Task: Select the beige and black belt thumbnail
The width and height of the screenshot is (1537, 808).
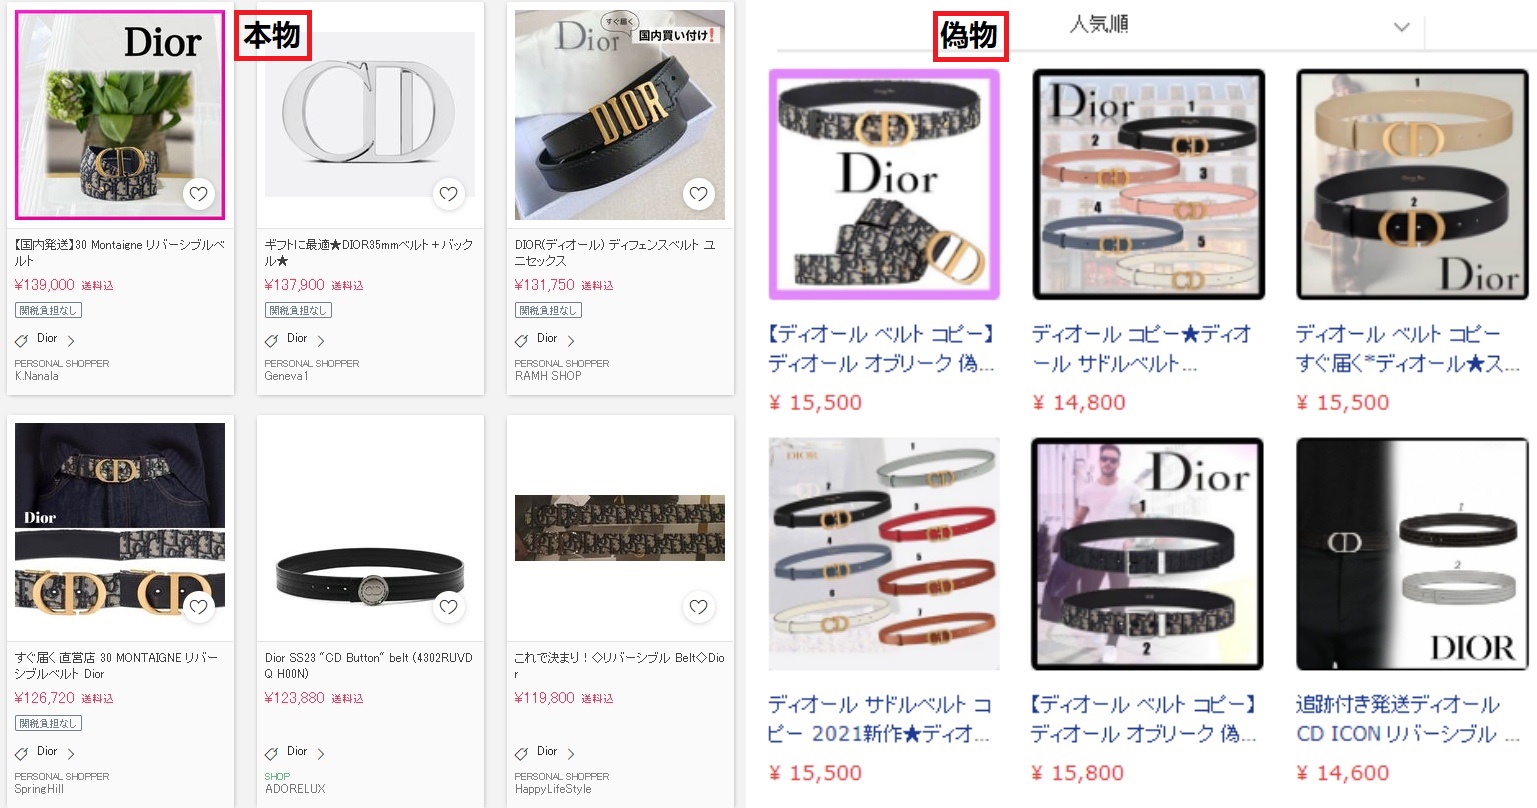Action: click(x=1412, y=184)
